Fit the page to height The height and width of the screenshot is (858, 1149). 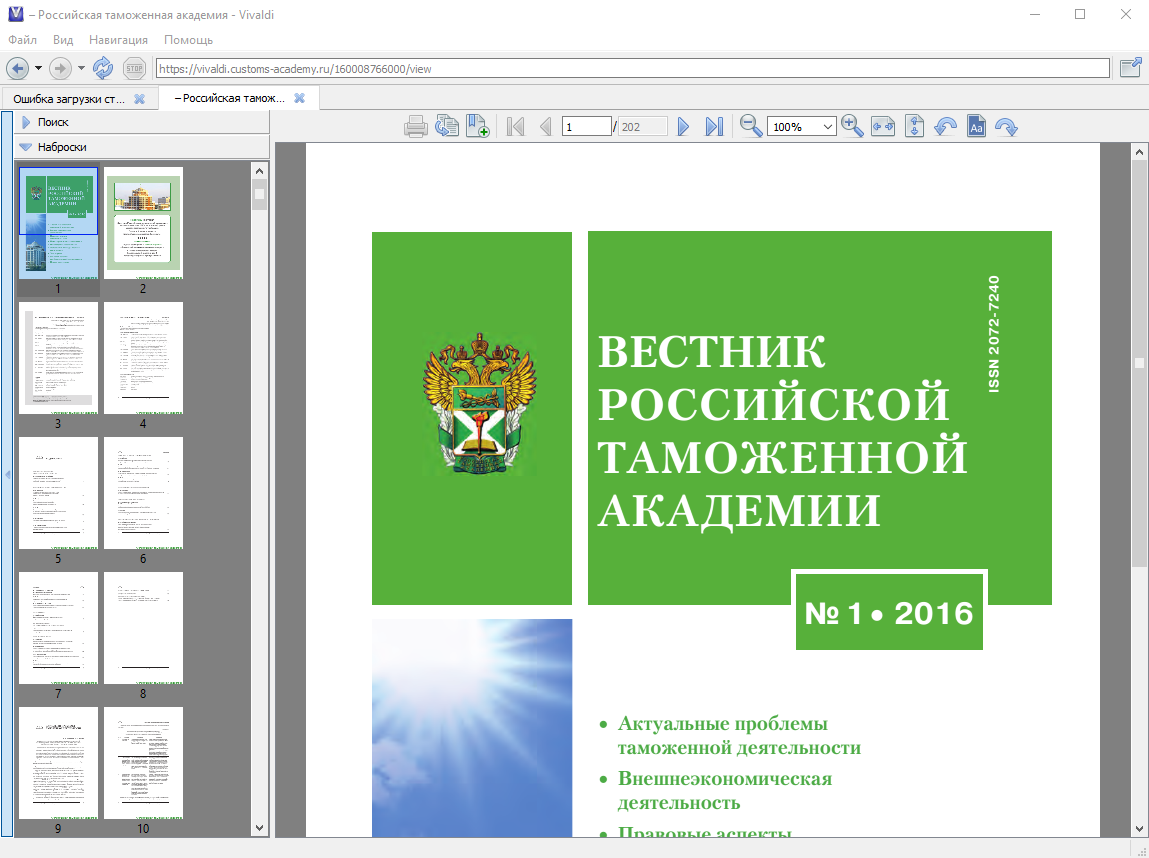[x=914, y=127]
